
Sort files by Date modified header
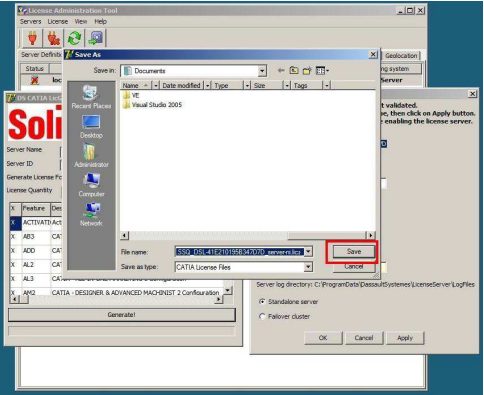[x=182, y=86]
